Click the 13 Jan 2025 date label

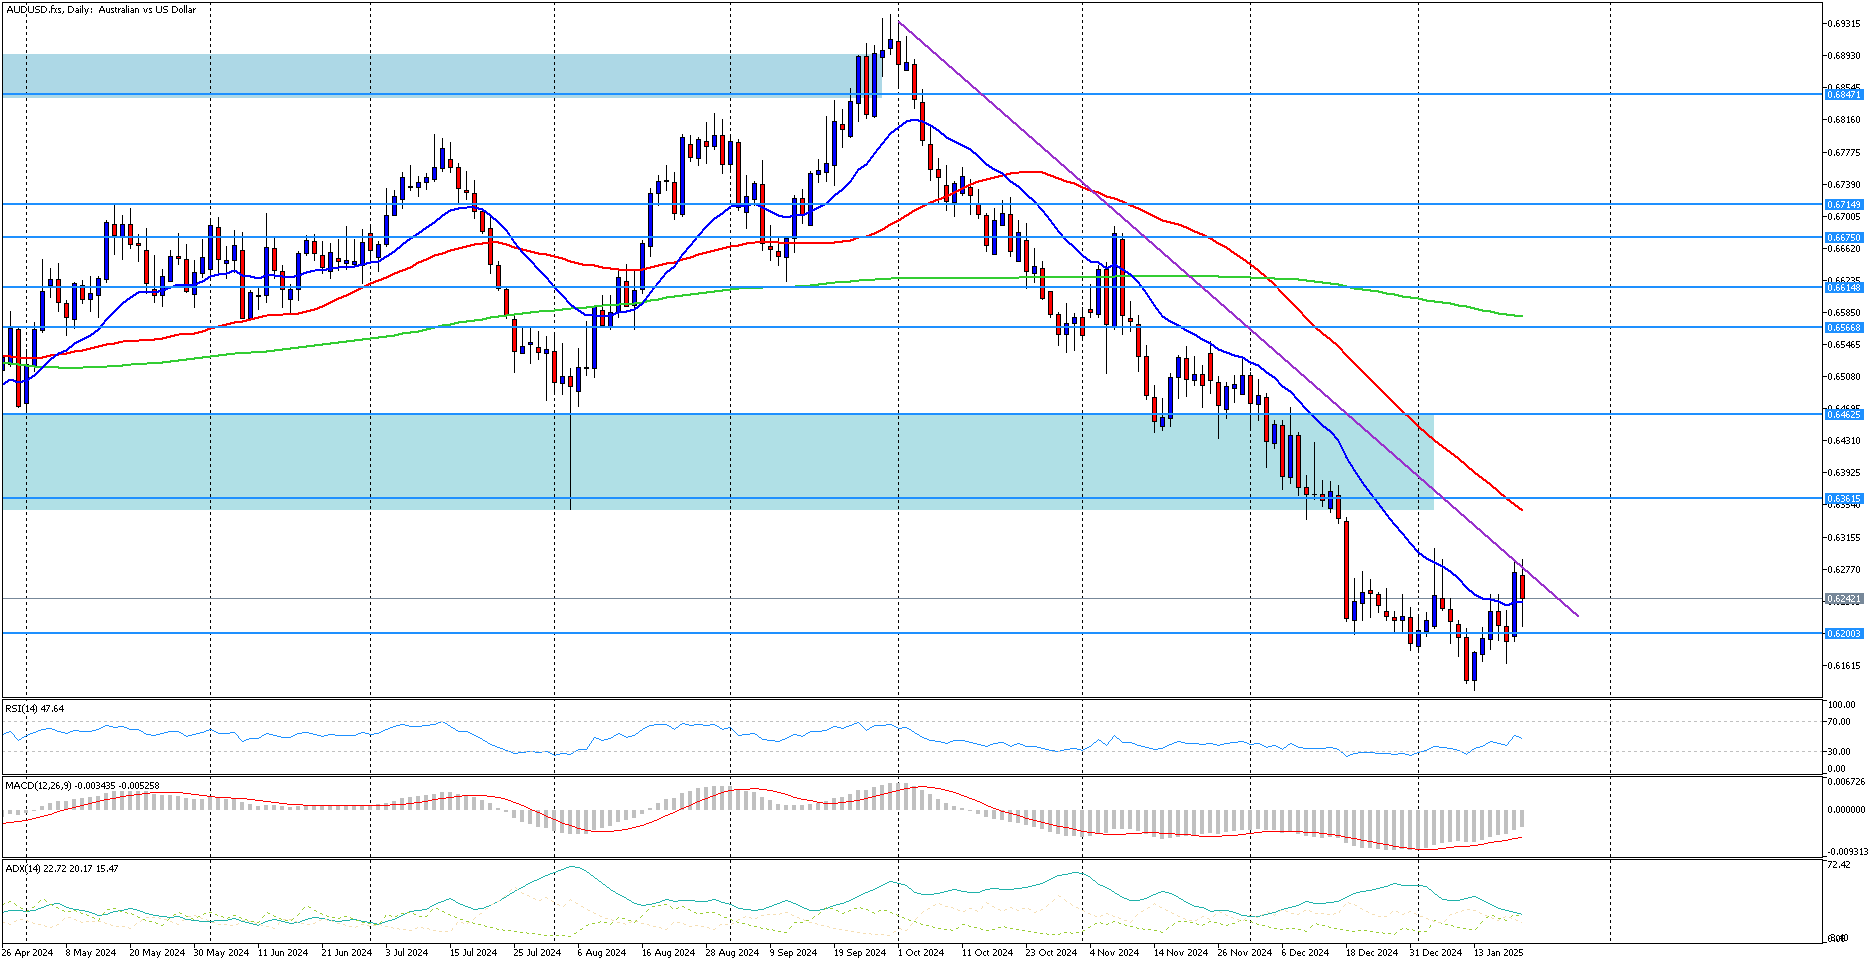click(x=1498, y=952)
